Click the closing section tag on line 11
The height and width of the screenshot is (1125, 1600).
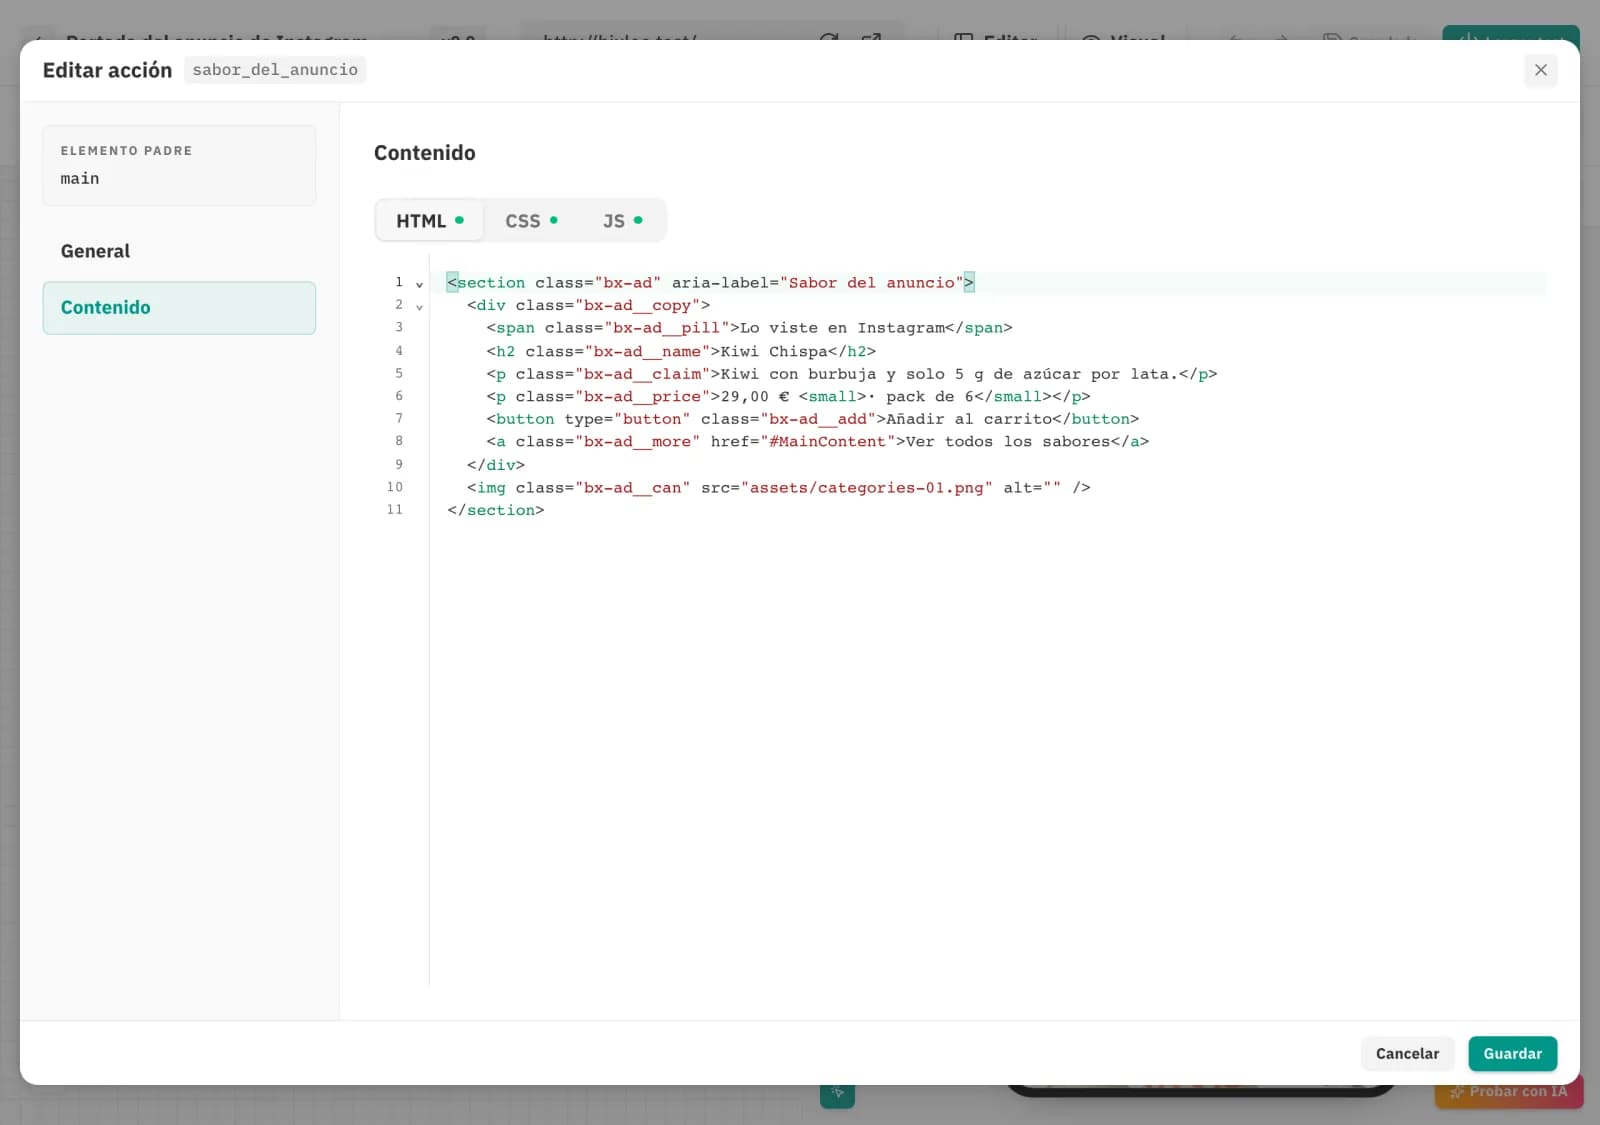tap(496, 510)
